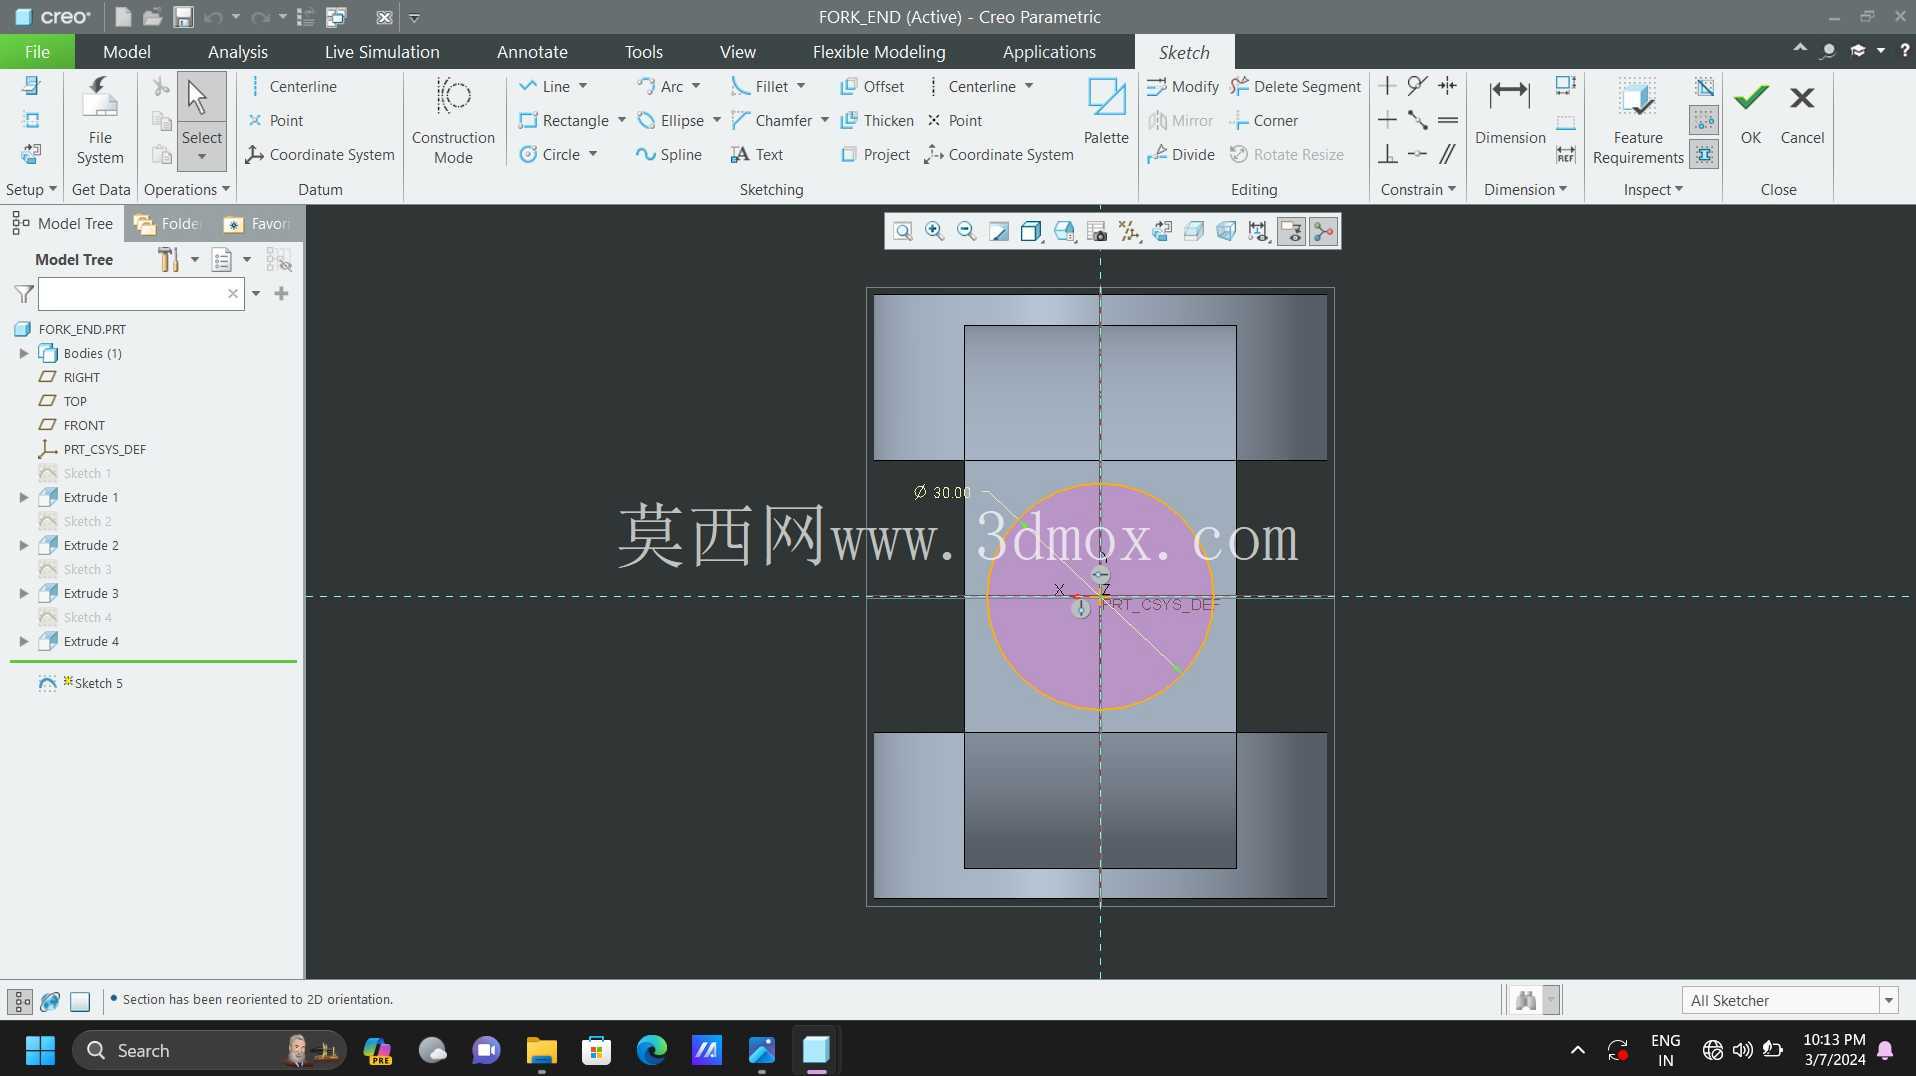
Task: Expand the Extrude 1 tree node
Action: (x=24, y=497)
